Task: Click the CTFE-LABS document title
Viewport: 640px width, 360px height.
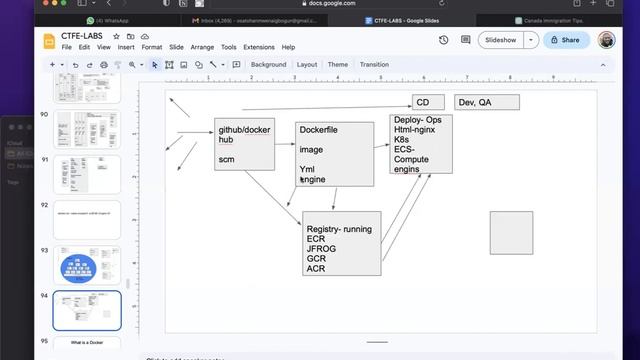Action: coord(82,36)
